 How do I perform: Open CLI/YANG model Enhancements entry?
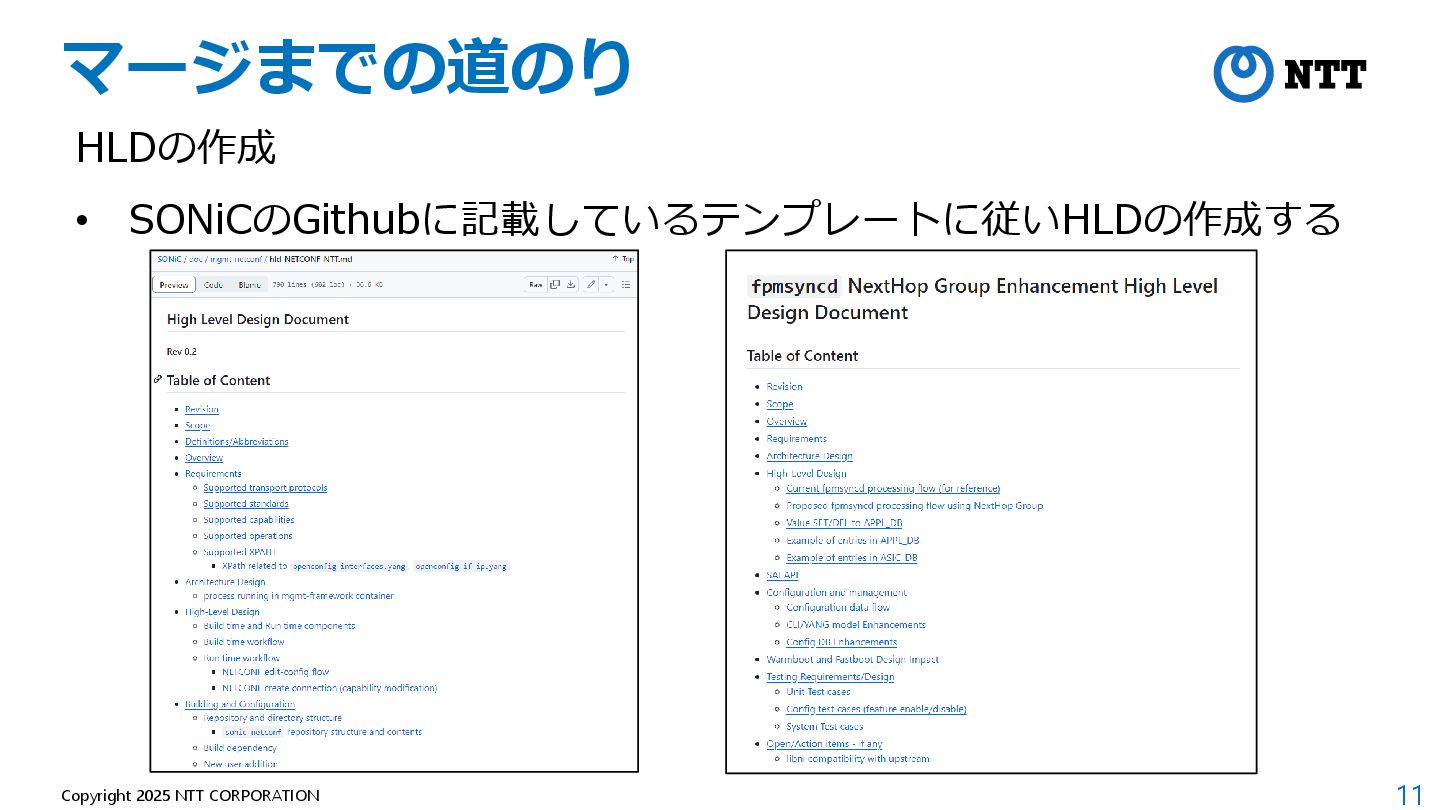pyautogui.click(x=856, y=625)
